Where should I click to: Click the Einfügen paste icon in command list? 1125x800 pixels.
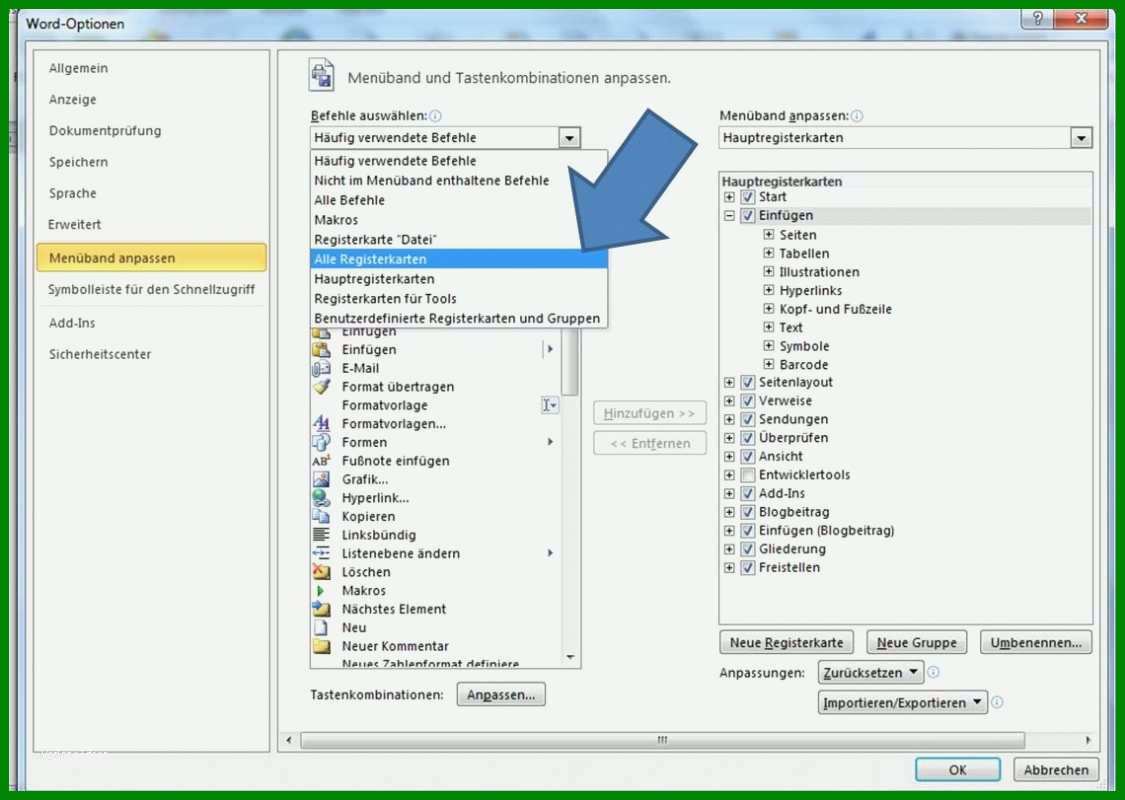tap(321, 349)
